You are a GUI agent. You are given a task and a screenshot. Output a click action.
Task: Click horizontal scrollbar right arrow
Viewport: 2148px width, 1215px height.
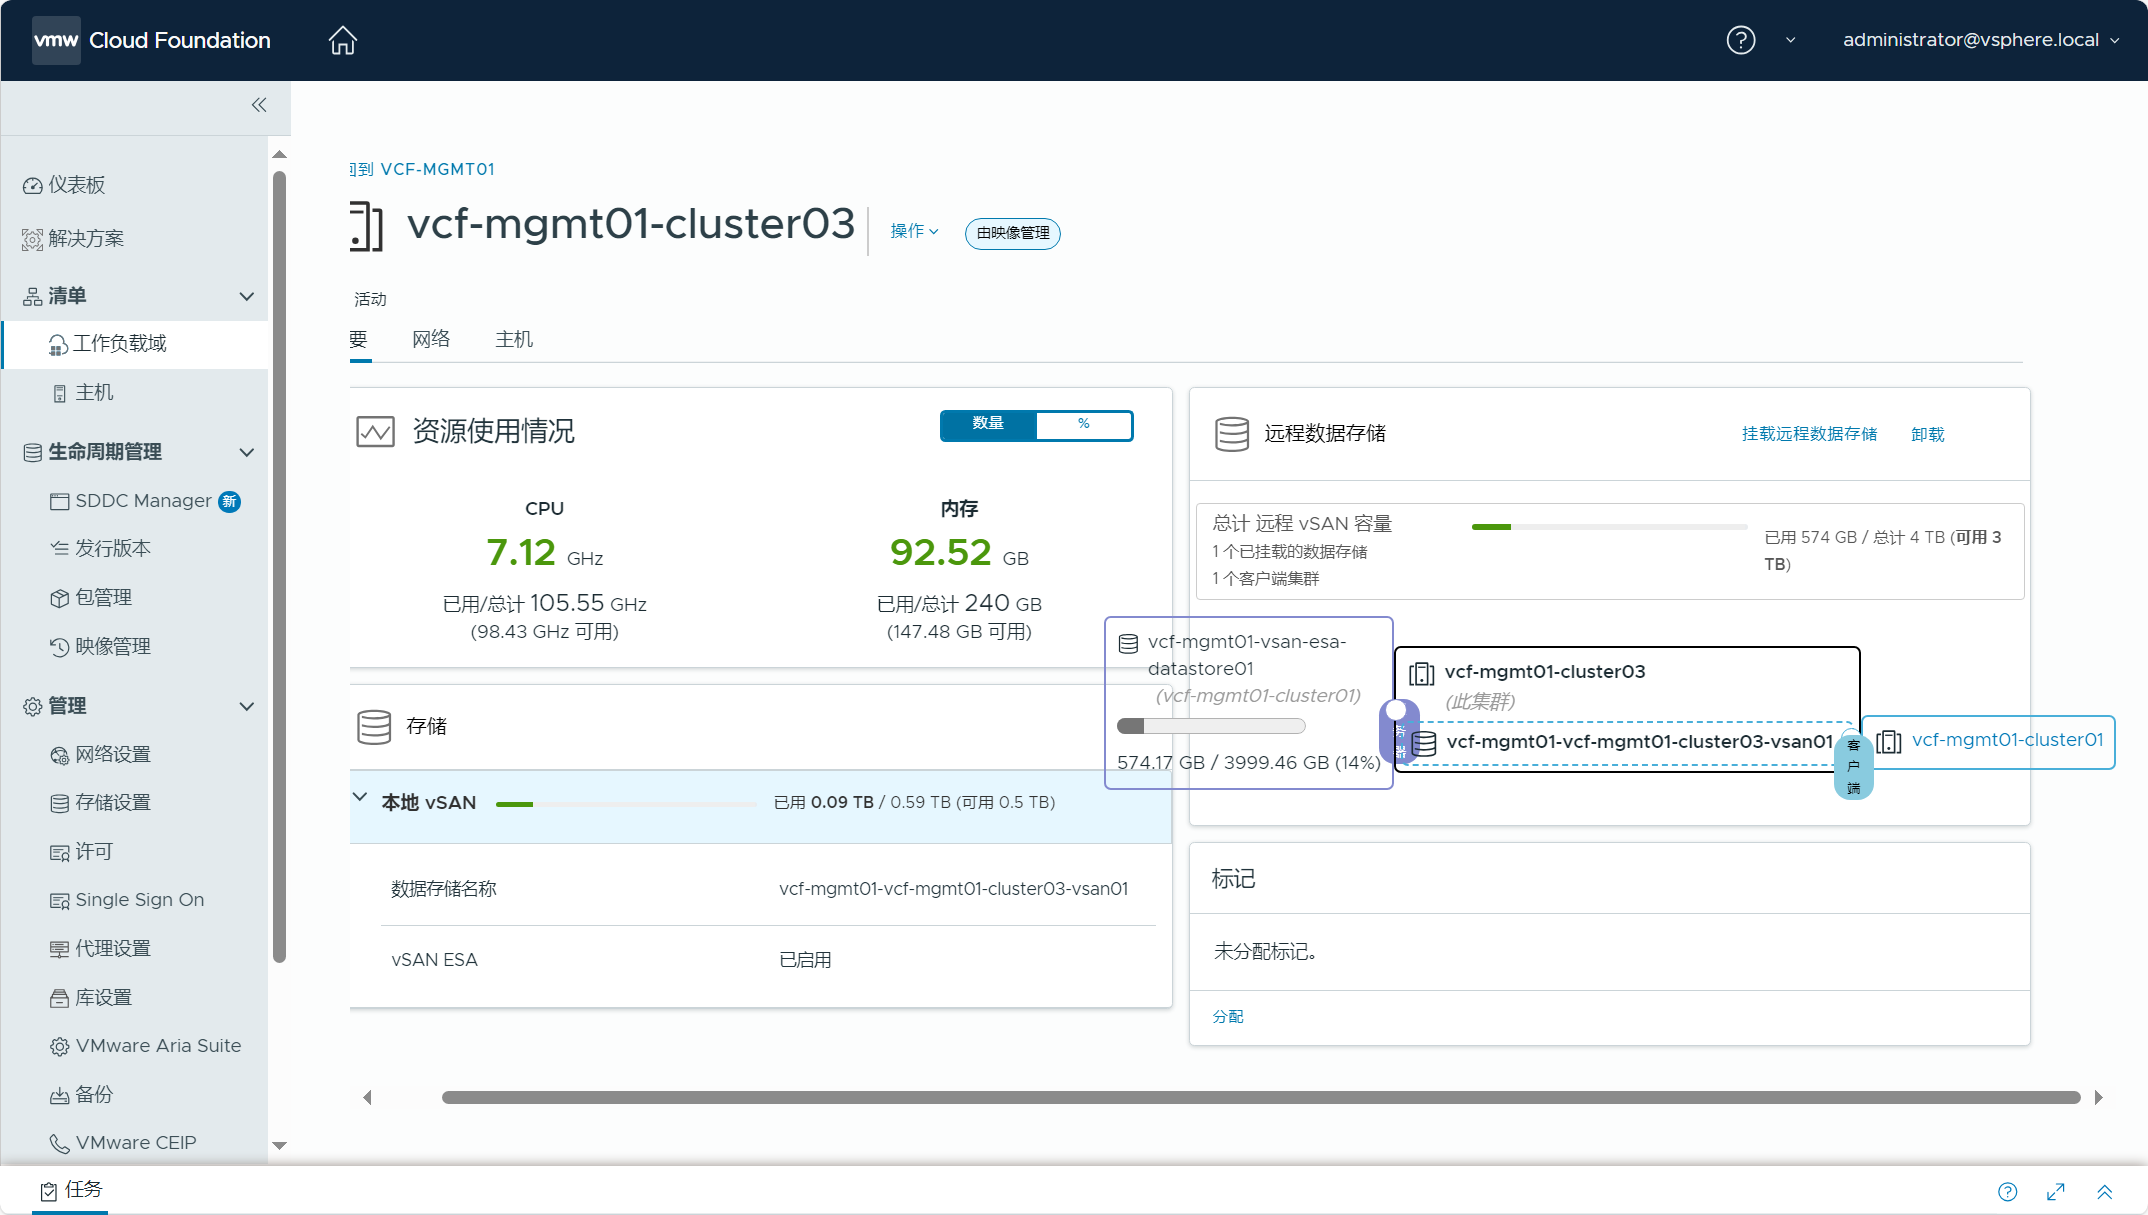tap(2098, 1097)
